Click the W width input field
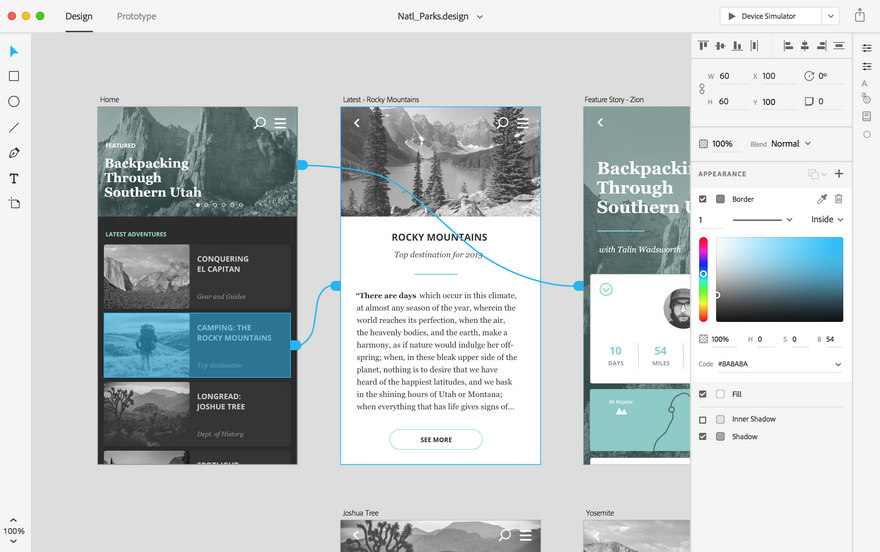The height and width of the screenshot is (552, 880). pyautogui.click(x=733, y=76)
